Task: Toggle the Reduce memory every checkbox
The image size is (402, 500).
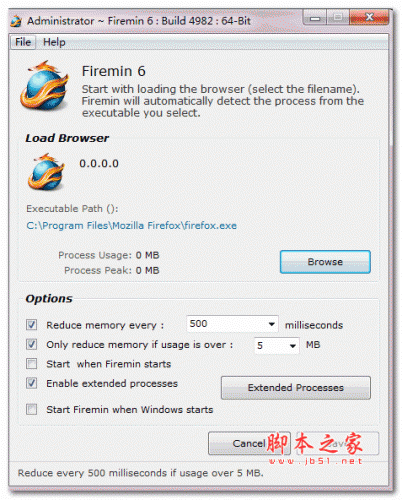Action: click(x=32, y=325)
